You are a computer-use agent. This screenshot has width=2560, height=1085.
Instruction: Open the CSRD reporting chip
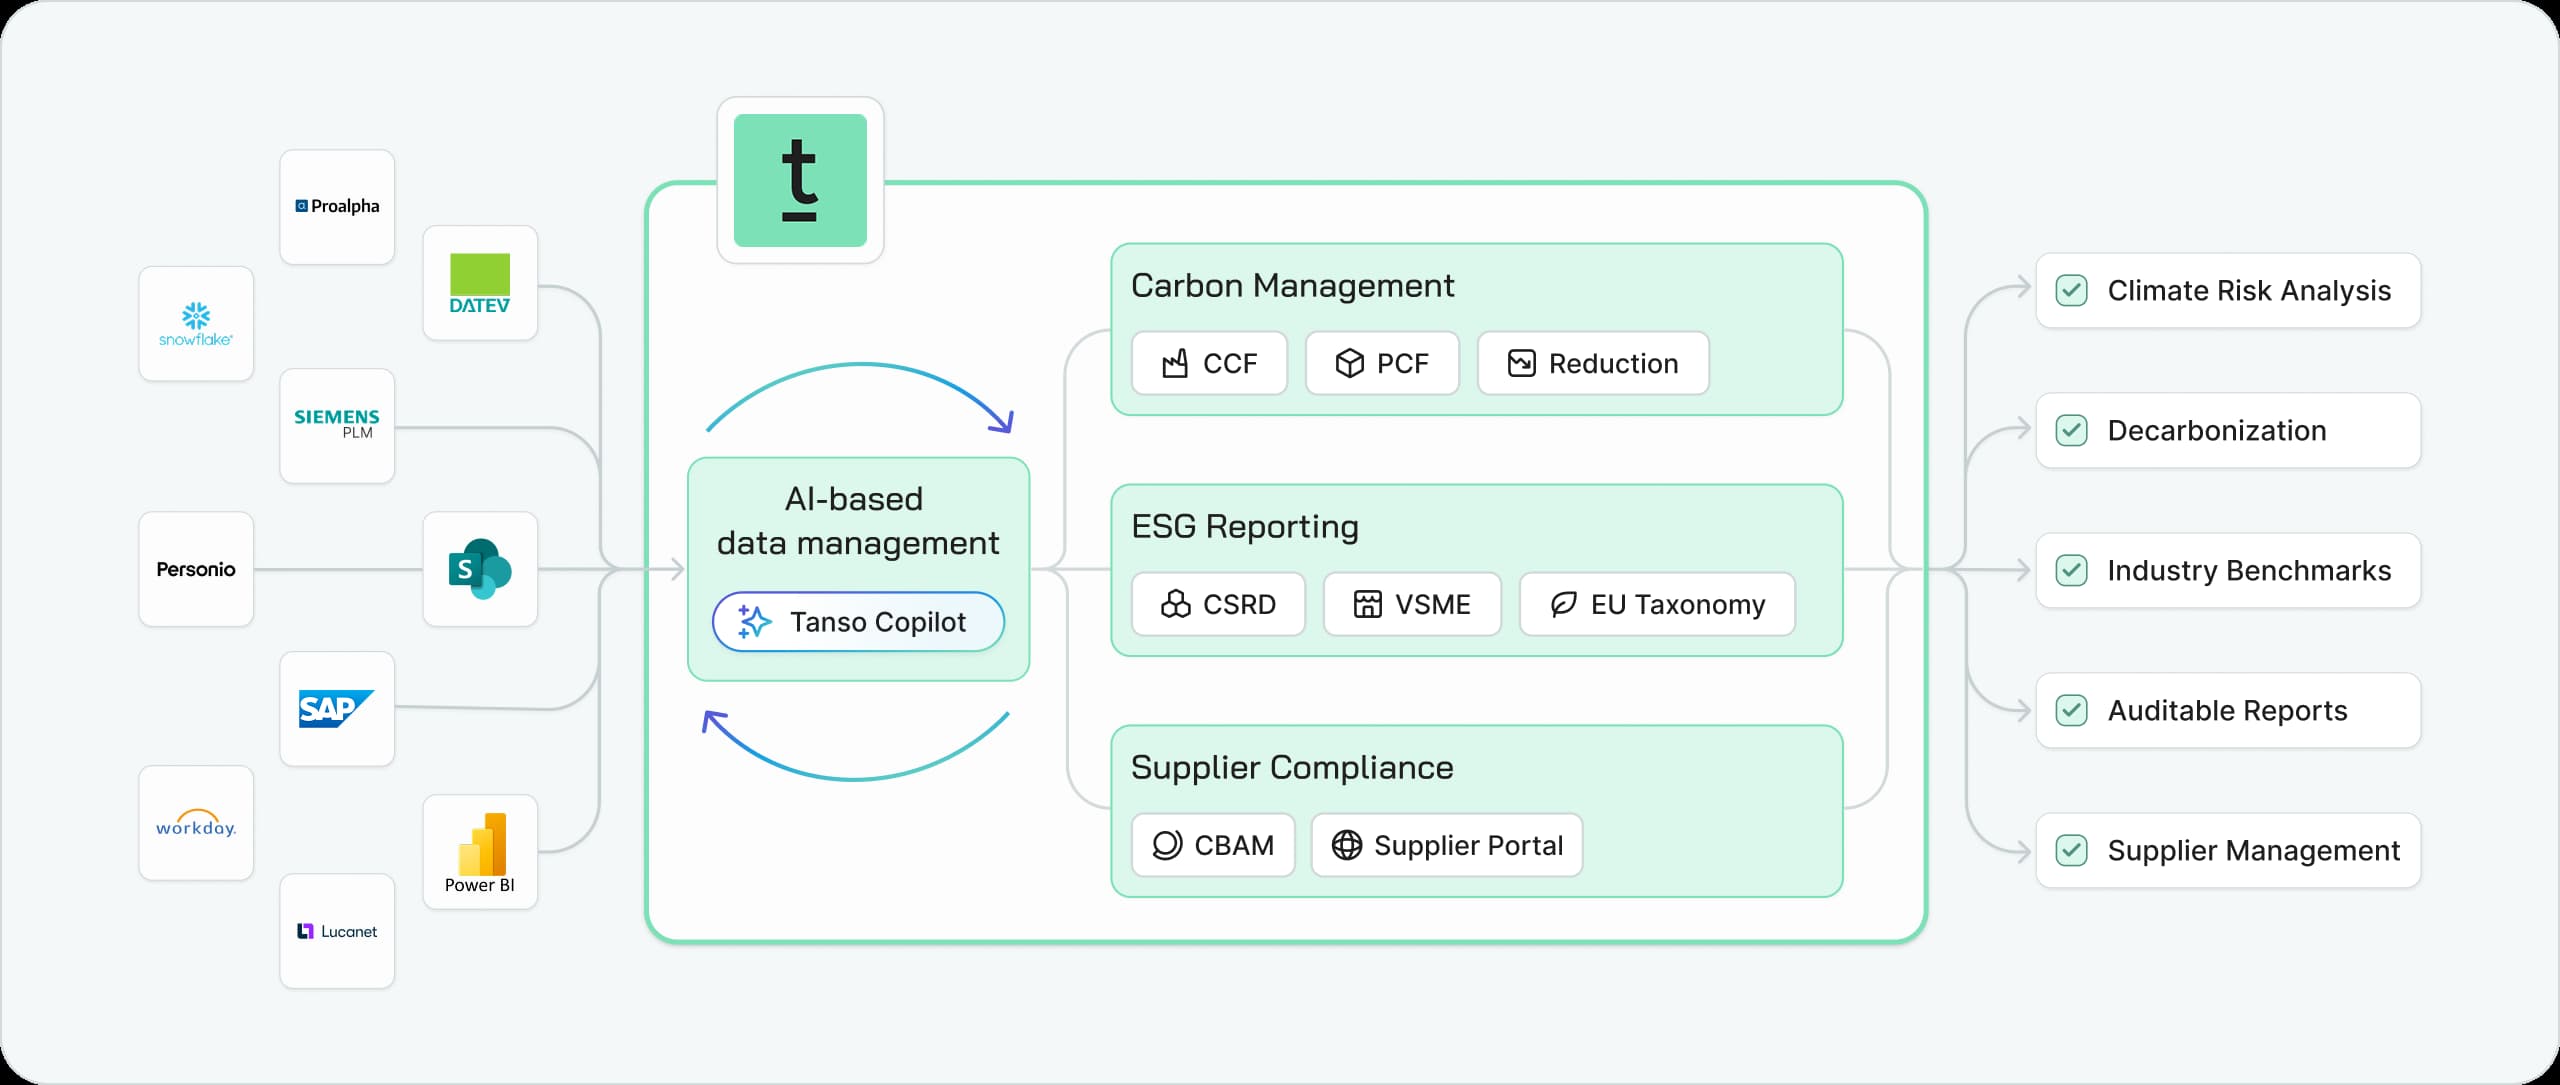(x=1218, y=605)
